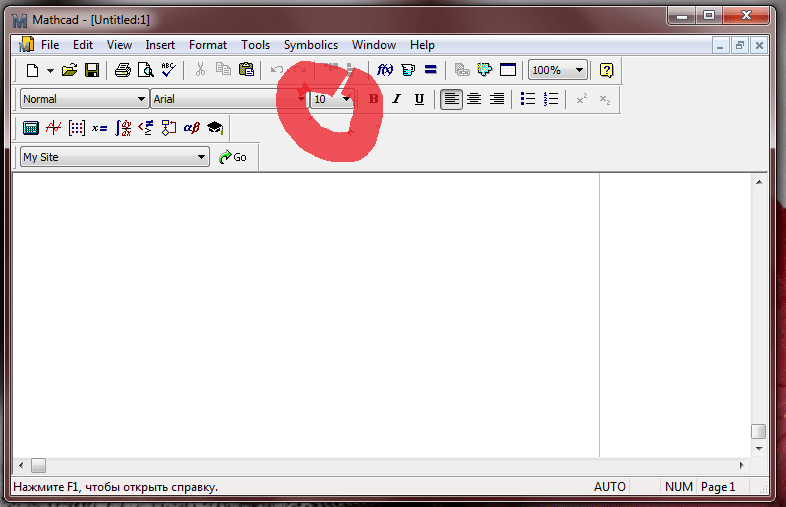This screenshot has height=507, width=786.
Task: Open the Greek symbols αβ toolbar icon
Action: [191, 128]
